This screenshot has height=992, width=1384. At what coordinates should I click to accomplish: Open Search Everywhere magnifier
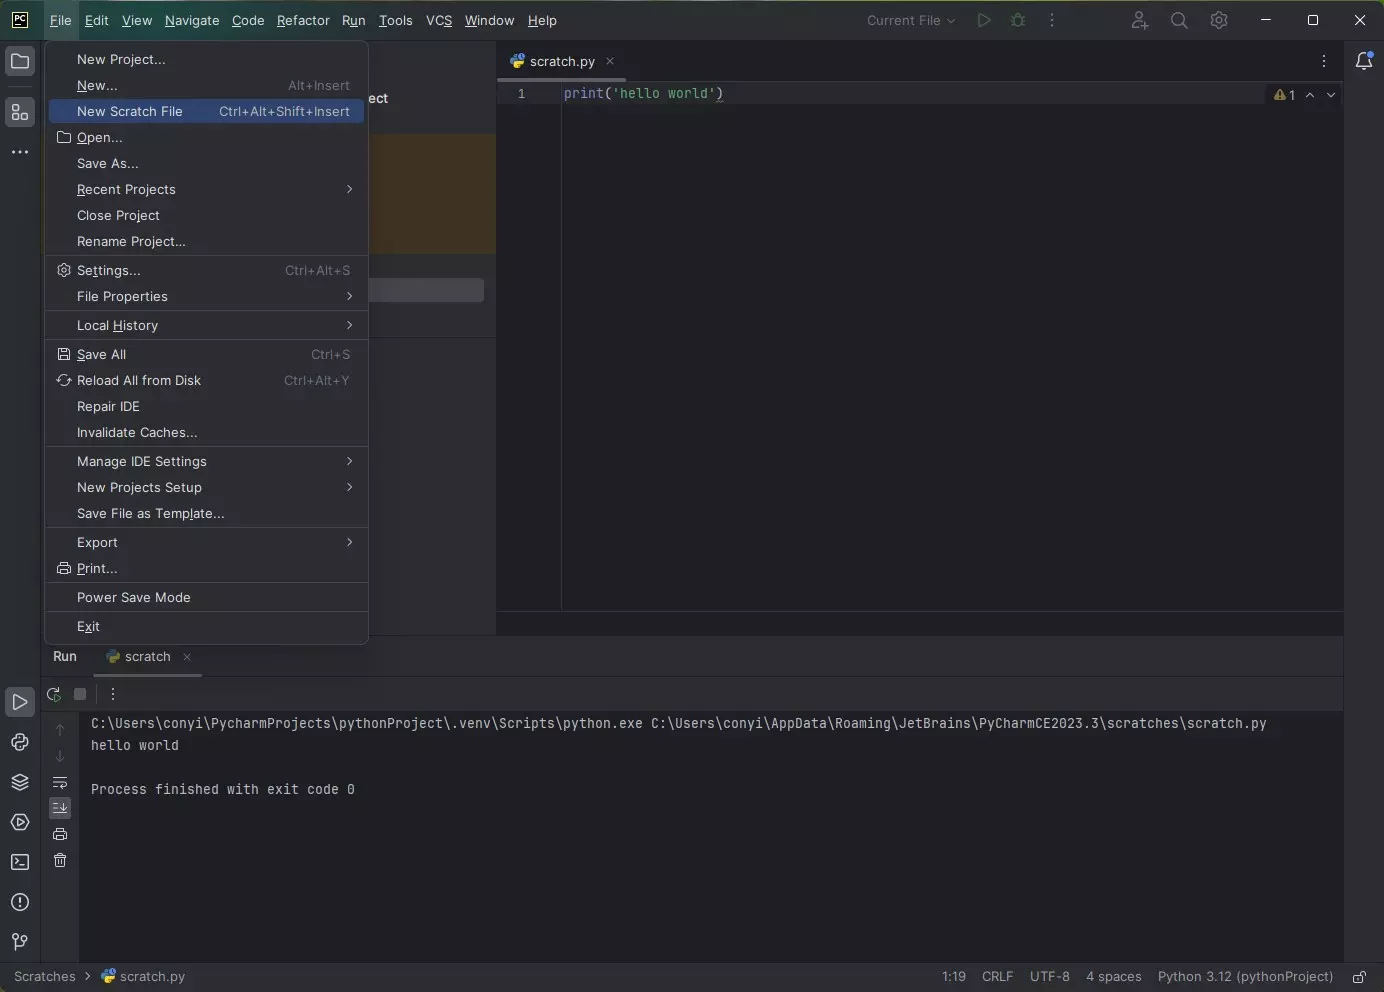[x=1179, y=20]
